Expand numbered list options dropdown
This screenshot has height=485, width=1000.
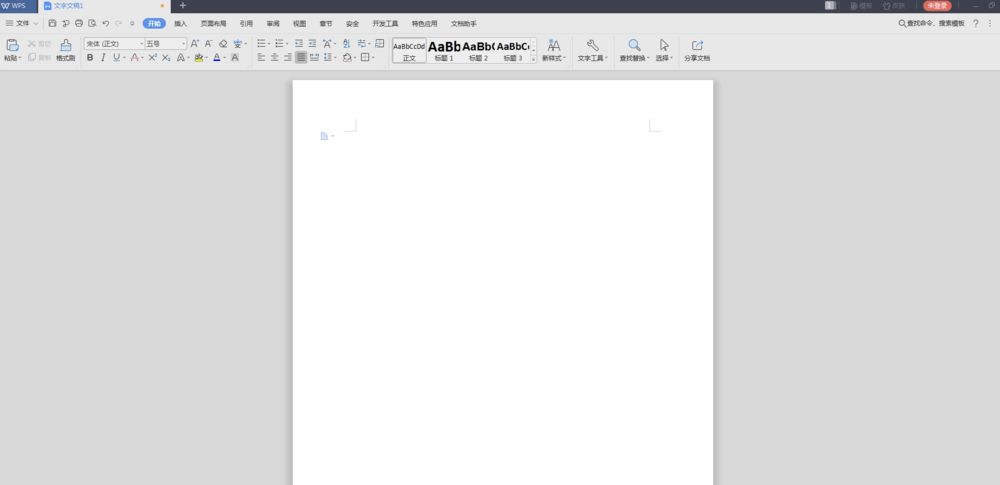pos(287,44)
